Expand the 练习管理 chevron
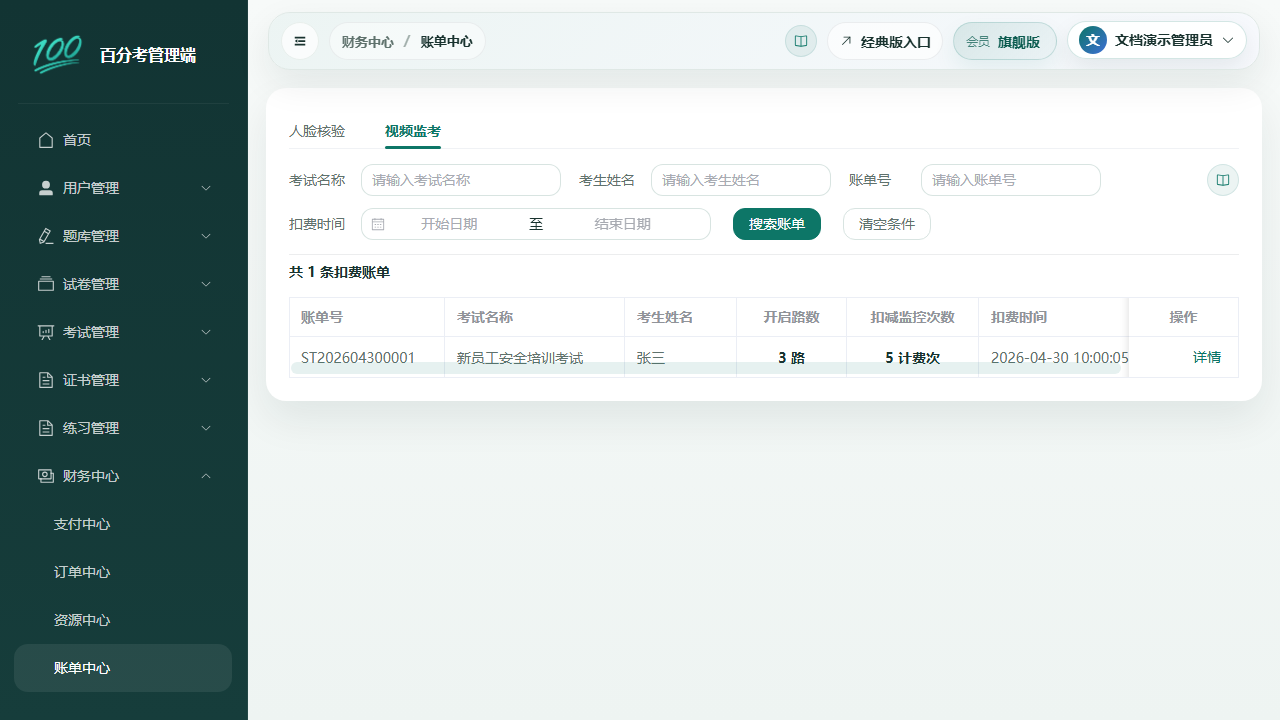Viewport: 1280px width, 720px height. tap(206, 428)
